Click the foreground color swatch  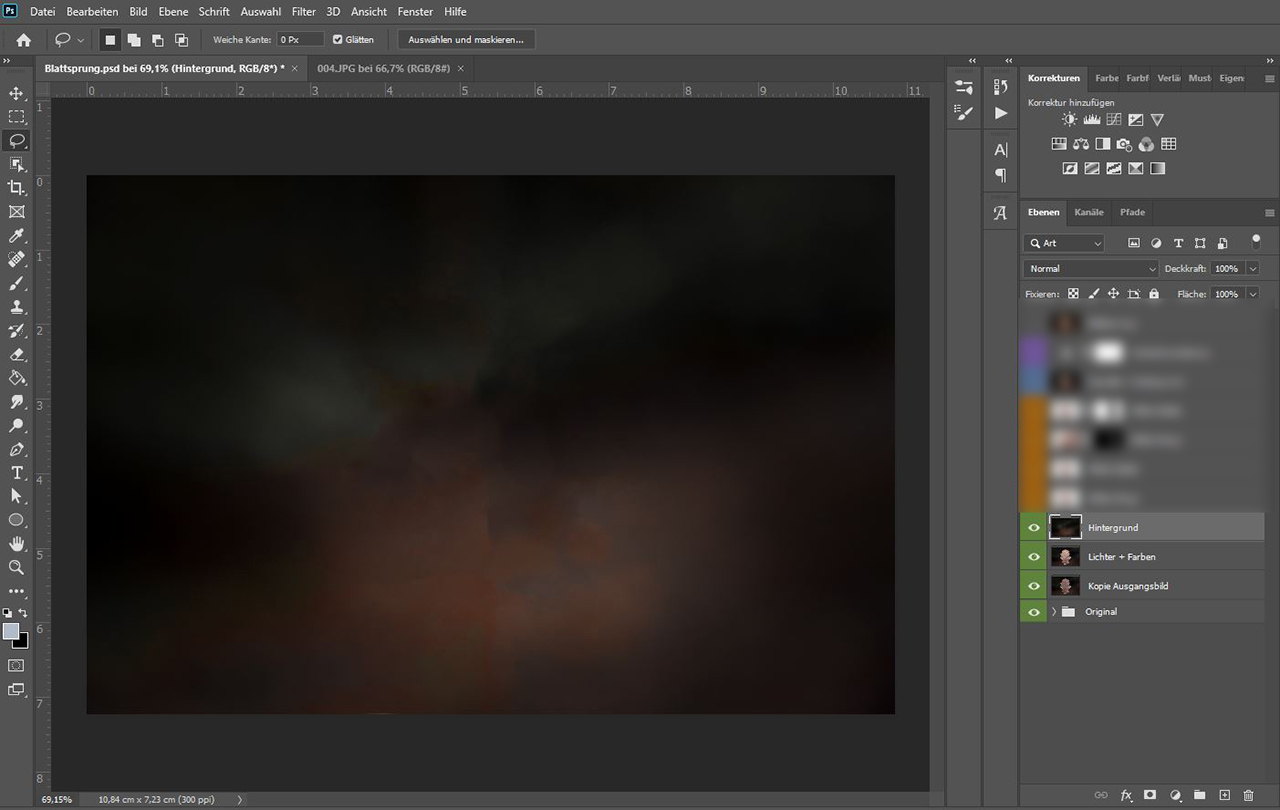(x=12, y=631)
